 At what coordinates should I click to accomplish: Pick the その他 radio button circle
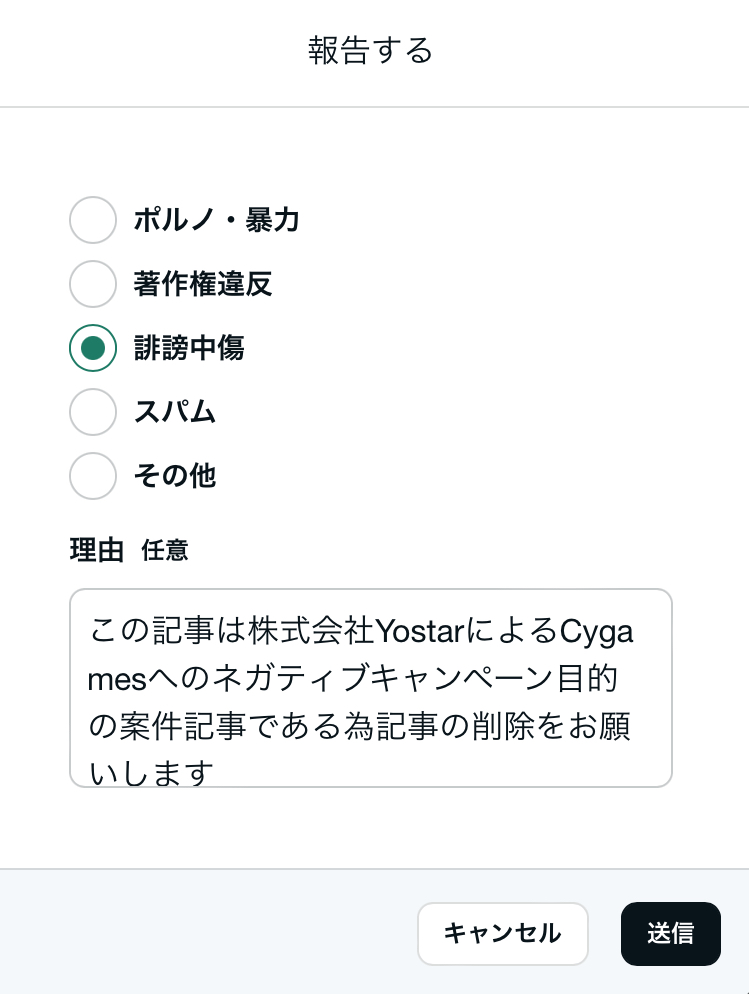click(93, 476)
